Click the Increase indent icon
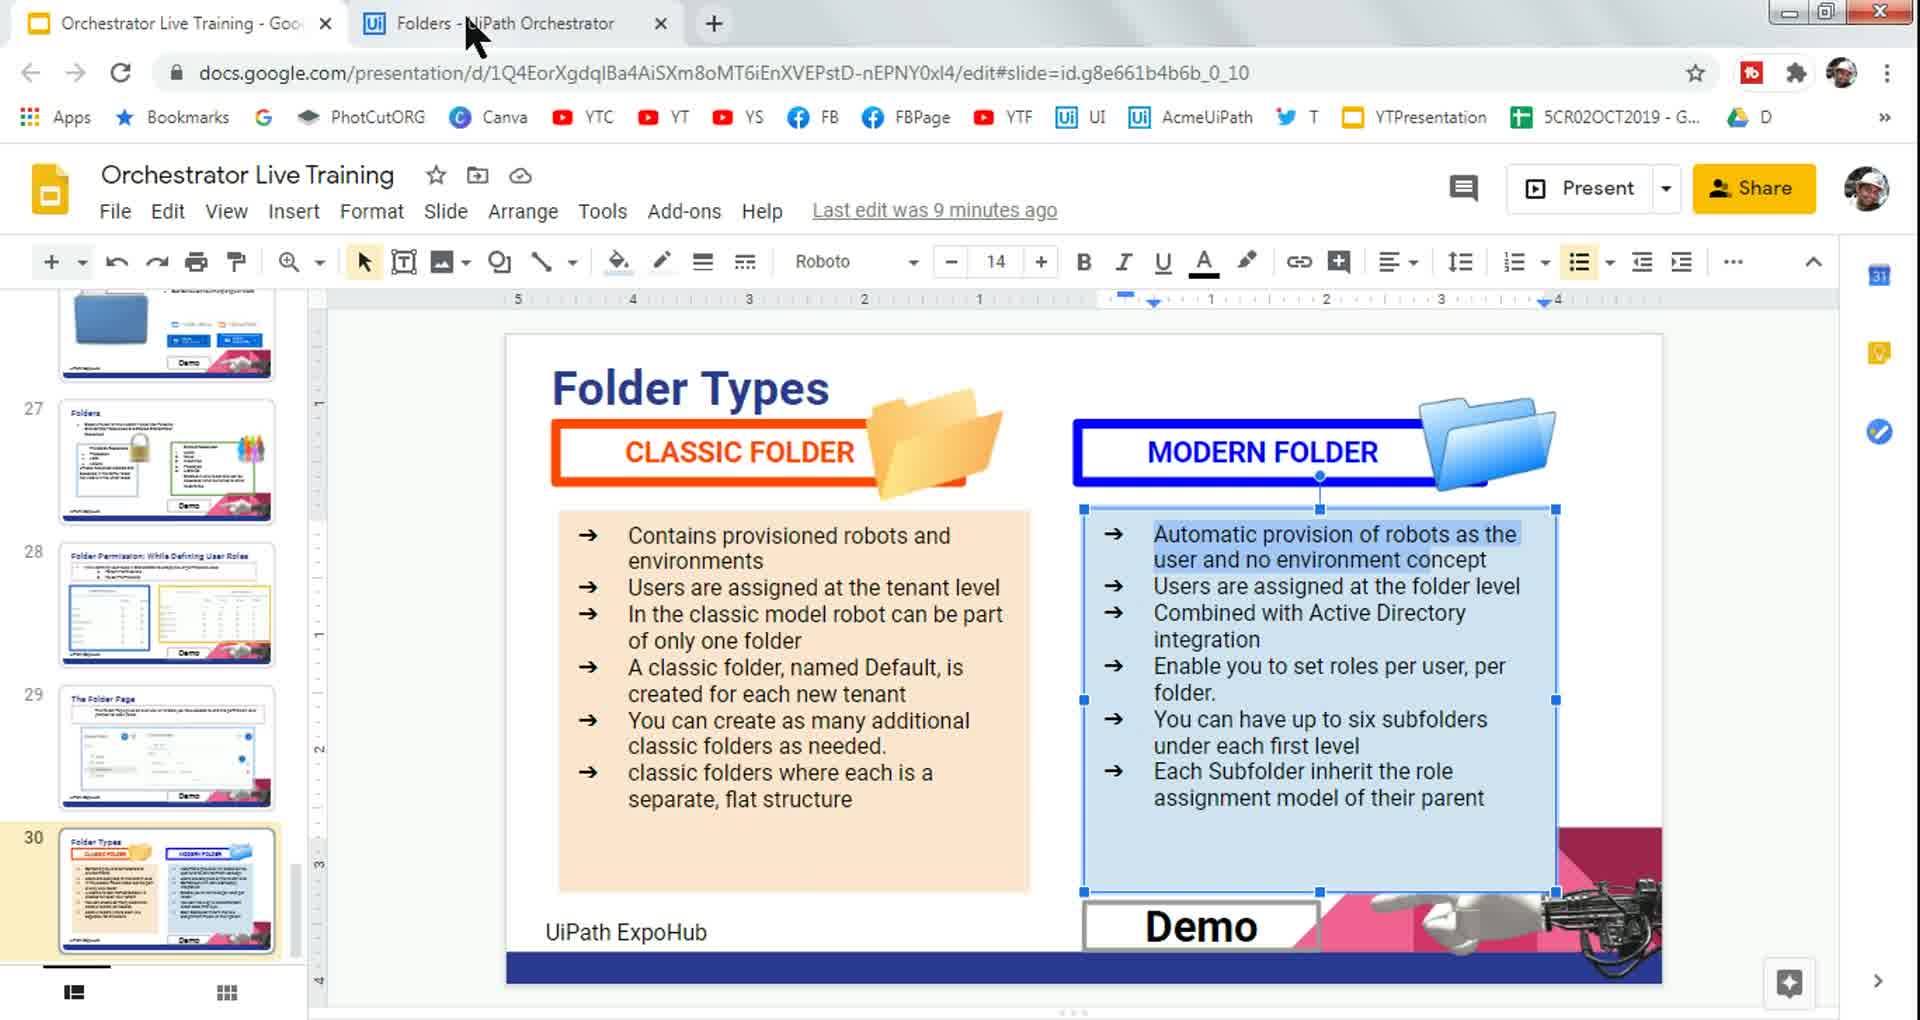Screen dimensions: 1920x1020 point(1682,262)
